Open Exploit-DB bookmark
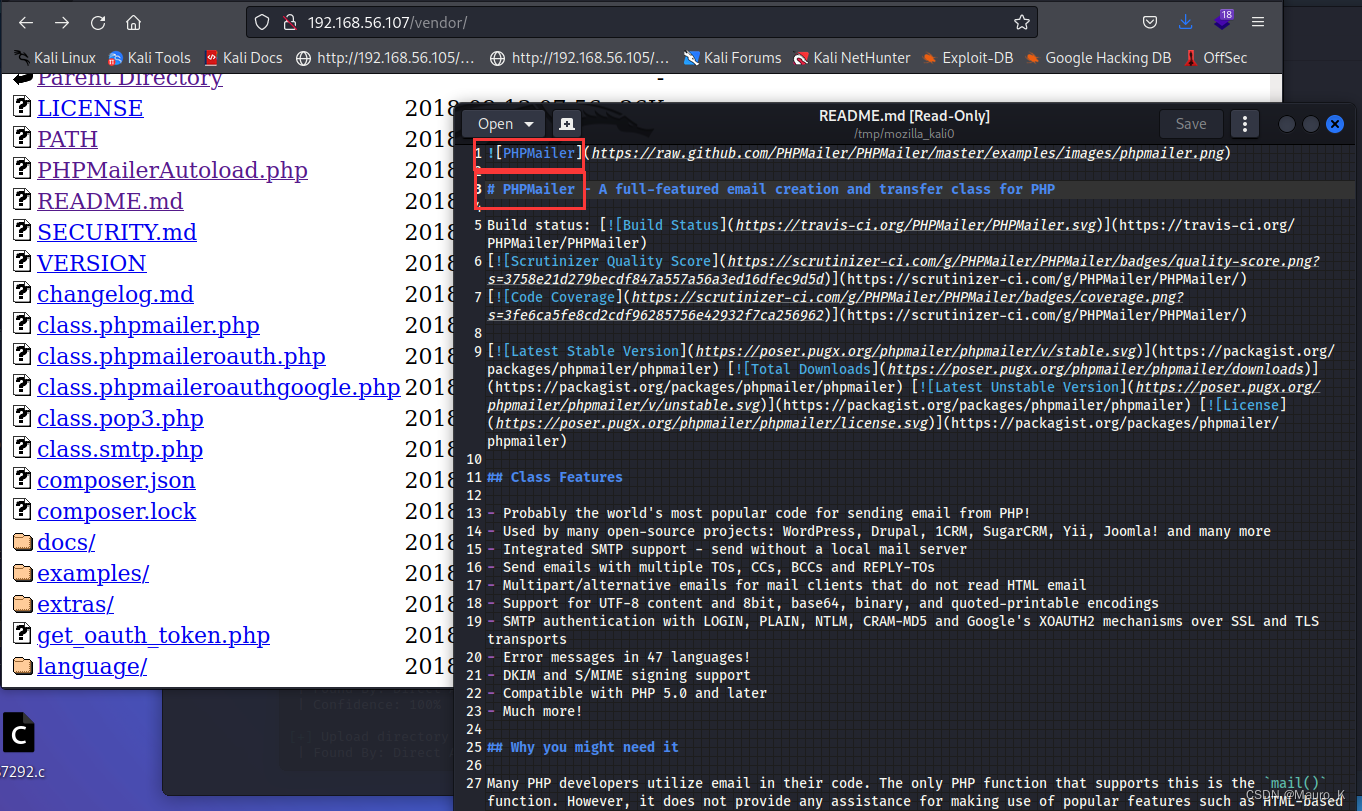 click(x=968, y=58)
